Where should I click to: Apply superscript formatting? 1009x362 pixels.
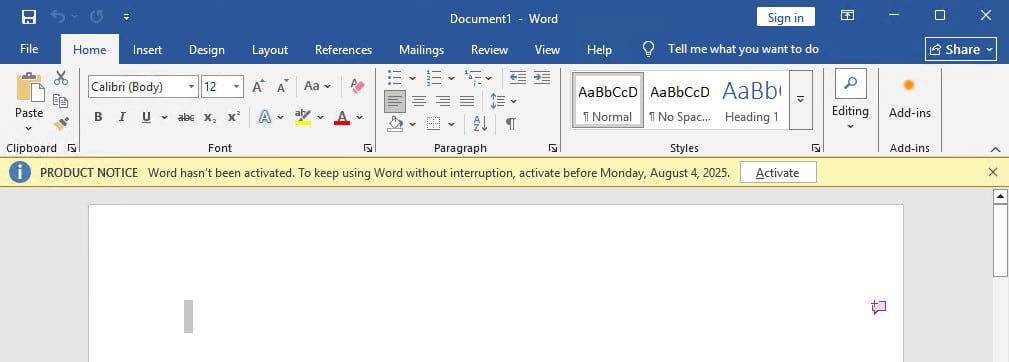pyautogui.click(x=234, y=117)
